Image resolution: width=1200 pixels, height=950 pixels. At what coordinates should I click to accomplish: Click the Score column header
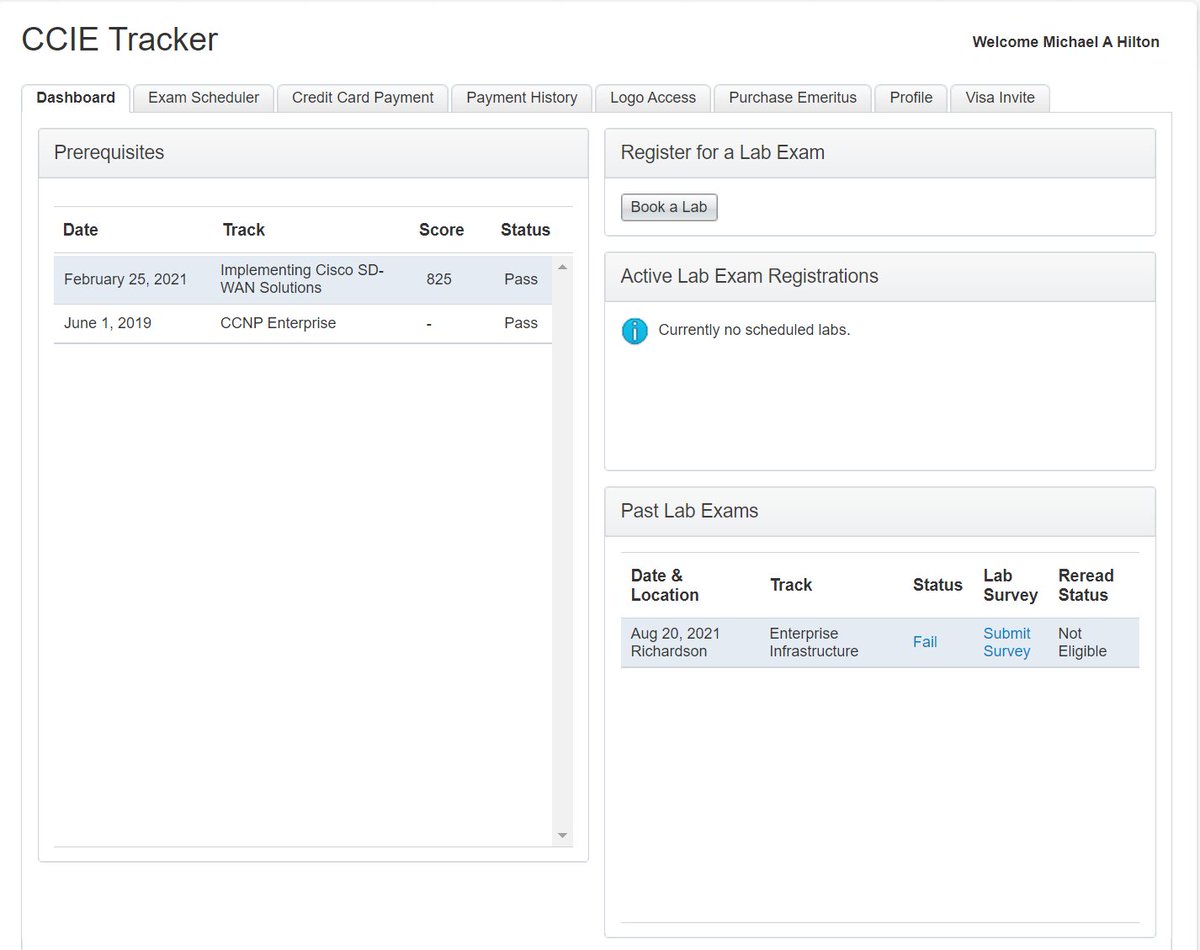point(441,230)
